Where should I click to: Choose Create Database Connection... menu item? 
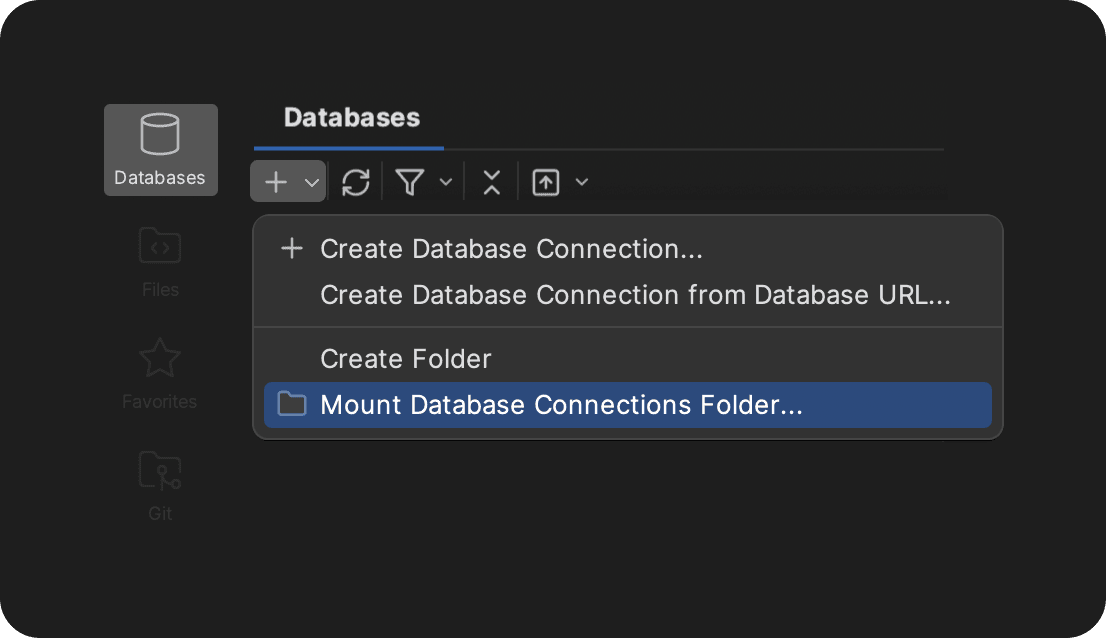click(x=511, y=249)
